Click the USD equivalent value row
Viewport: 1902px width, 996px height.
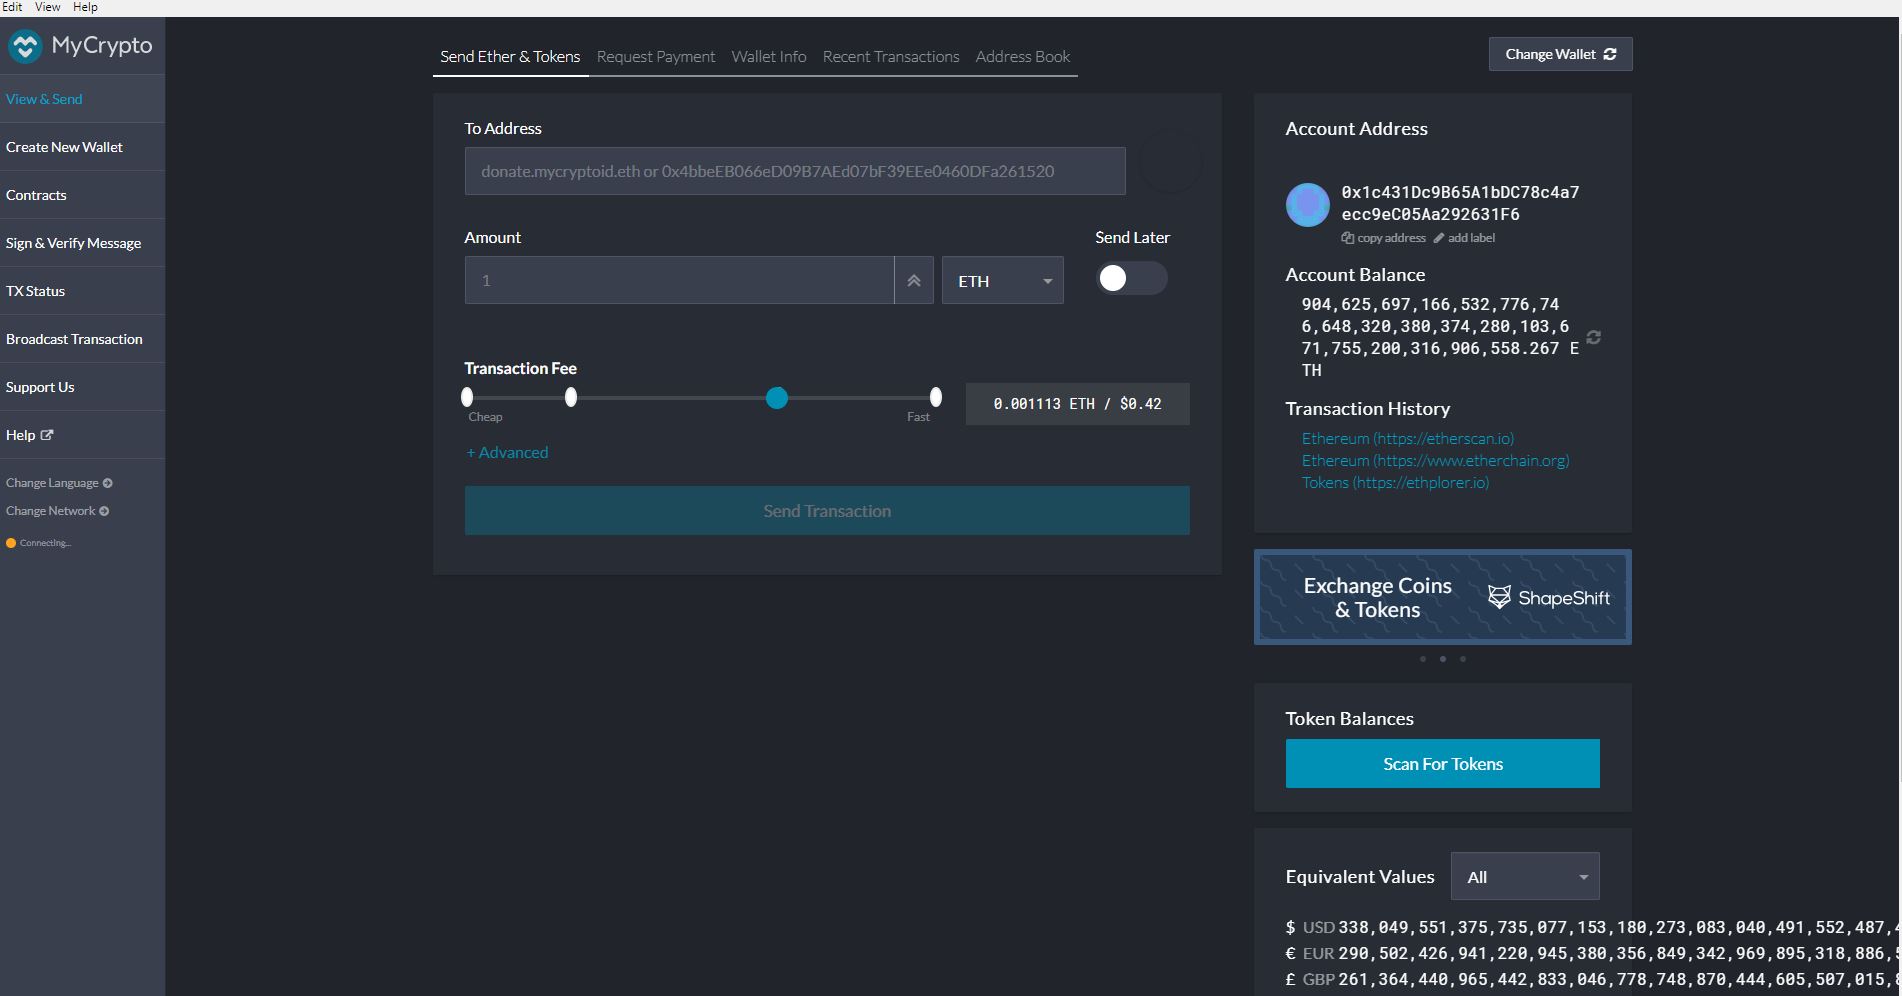point(1594,928)
